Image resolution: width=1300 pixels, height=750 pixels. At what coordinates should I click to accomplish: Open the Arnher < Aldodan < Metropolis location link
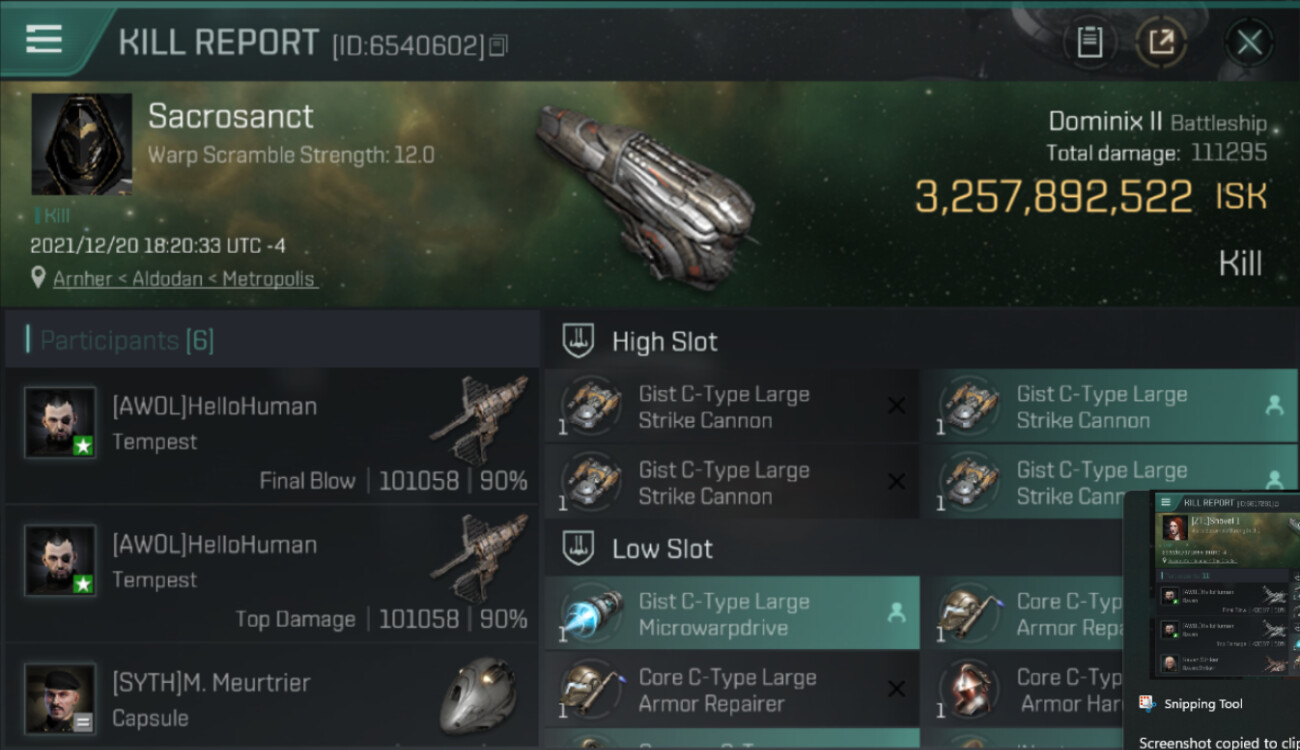183,279
